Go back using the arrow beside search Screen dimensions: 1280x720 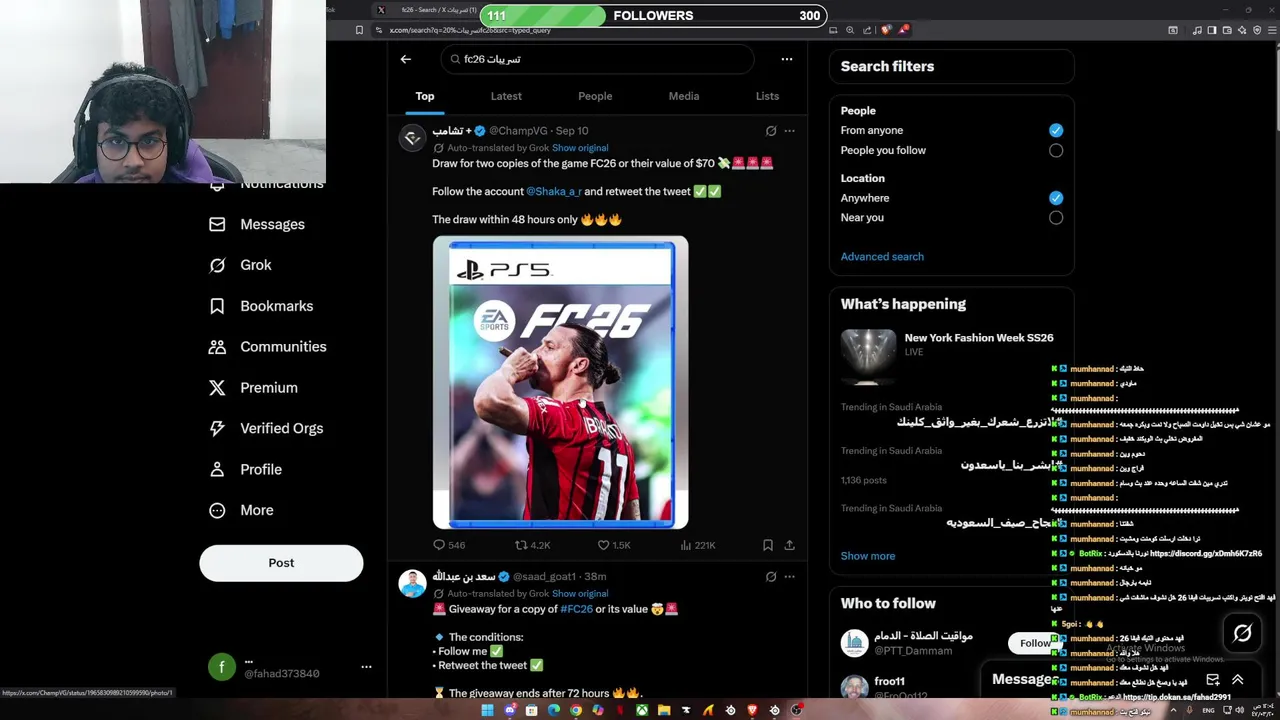(405, 59)
